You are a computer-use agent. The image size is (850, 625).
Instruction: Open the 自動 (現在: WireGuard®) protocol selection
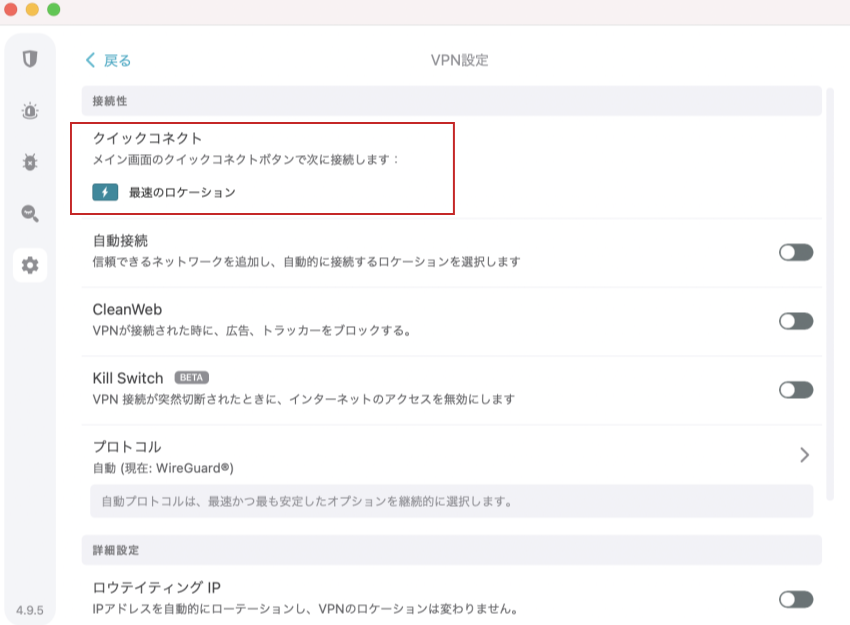tap(163, 468)
